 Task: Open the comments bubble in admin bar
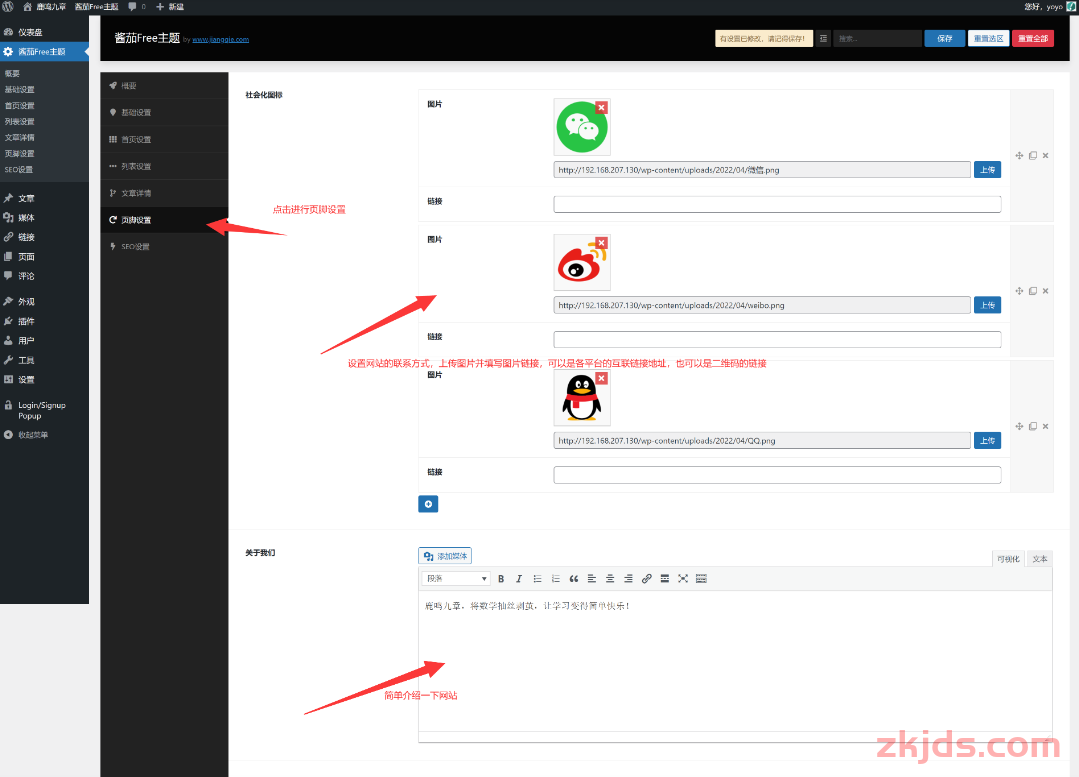pos(136,6)
